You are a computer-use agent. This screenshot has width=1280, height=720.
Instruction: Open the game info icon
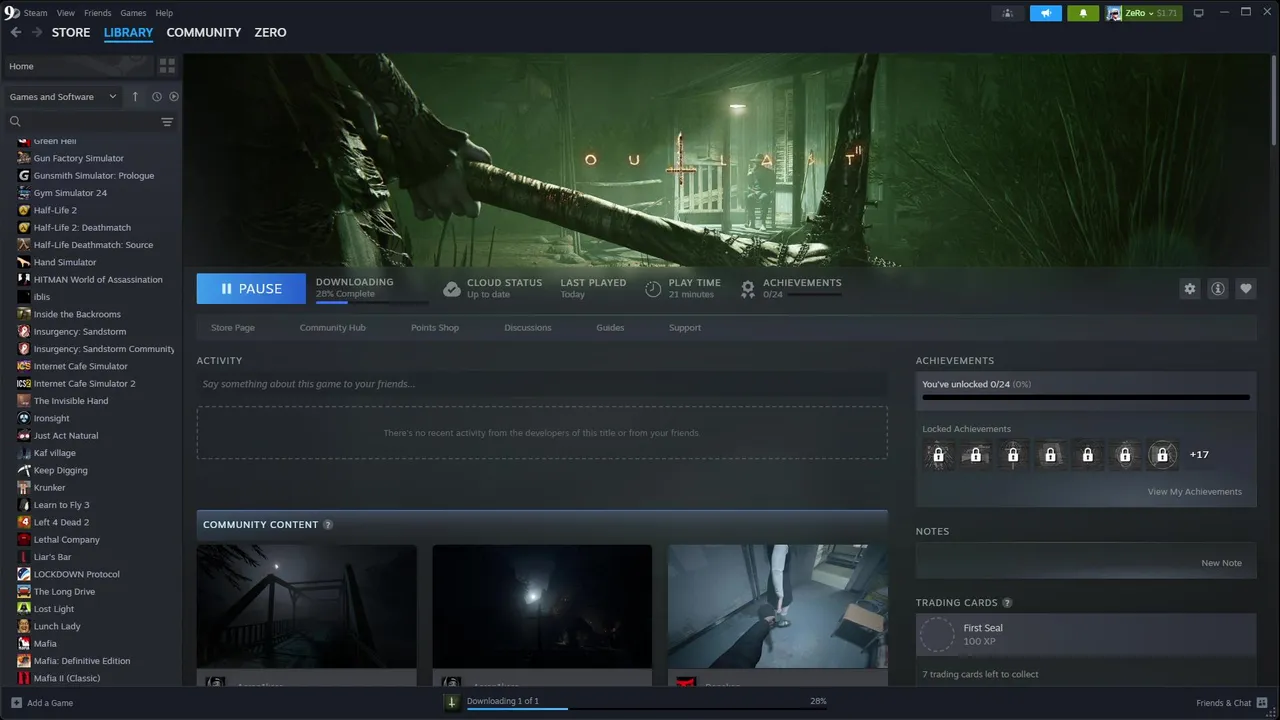(1218, 288)
